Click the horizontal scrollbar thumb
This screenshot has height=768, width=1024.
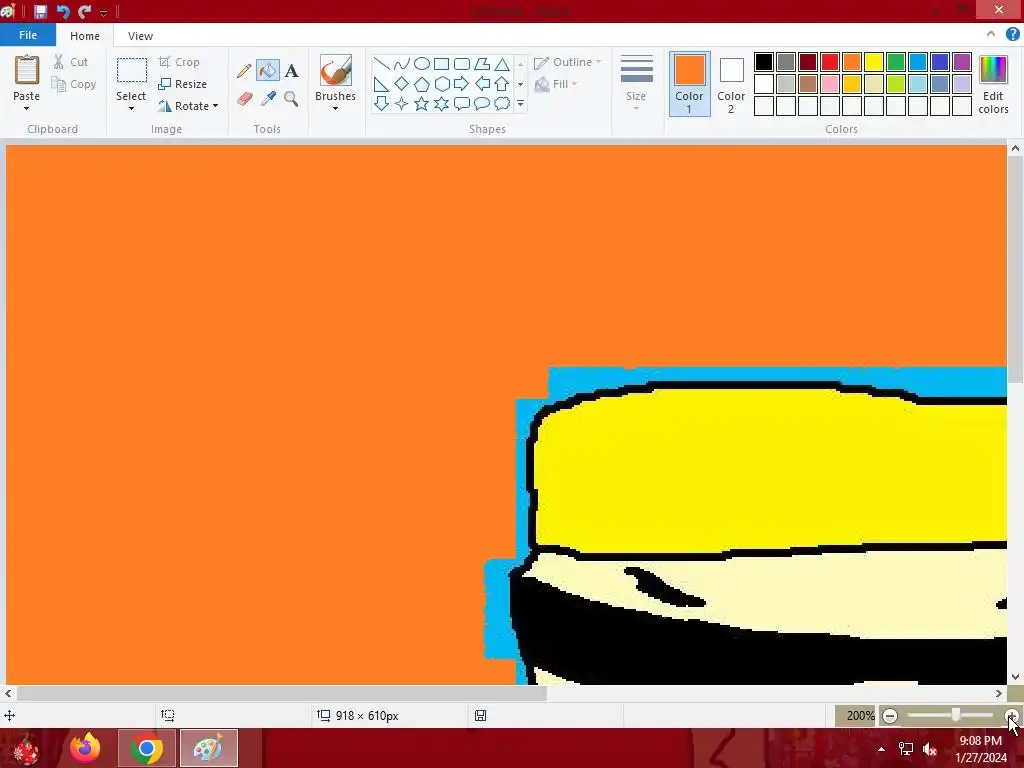coord(281,694)
